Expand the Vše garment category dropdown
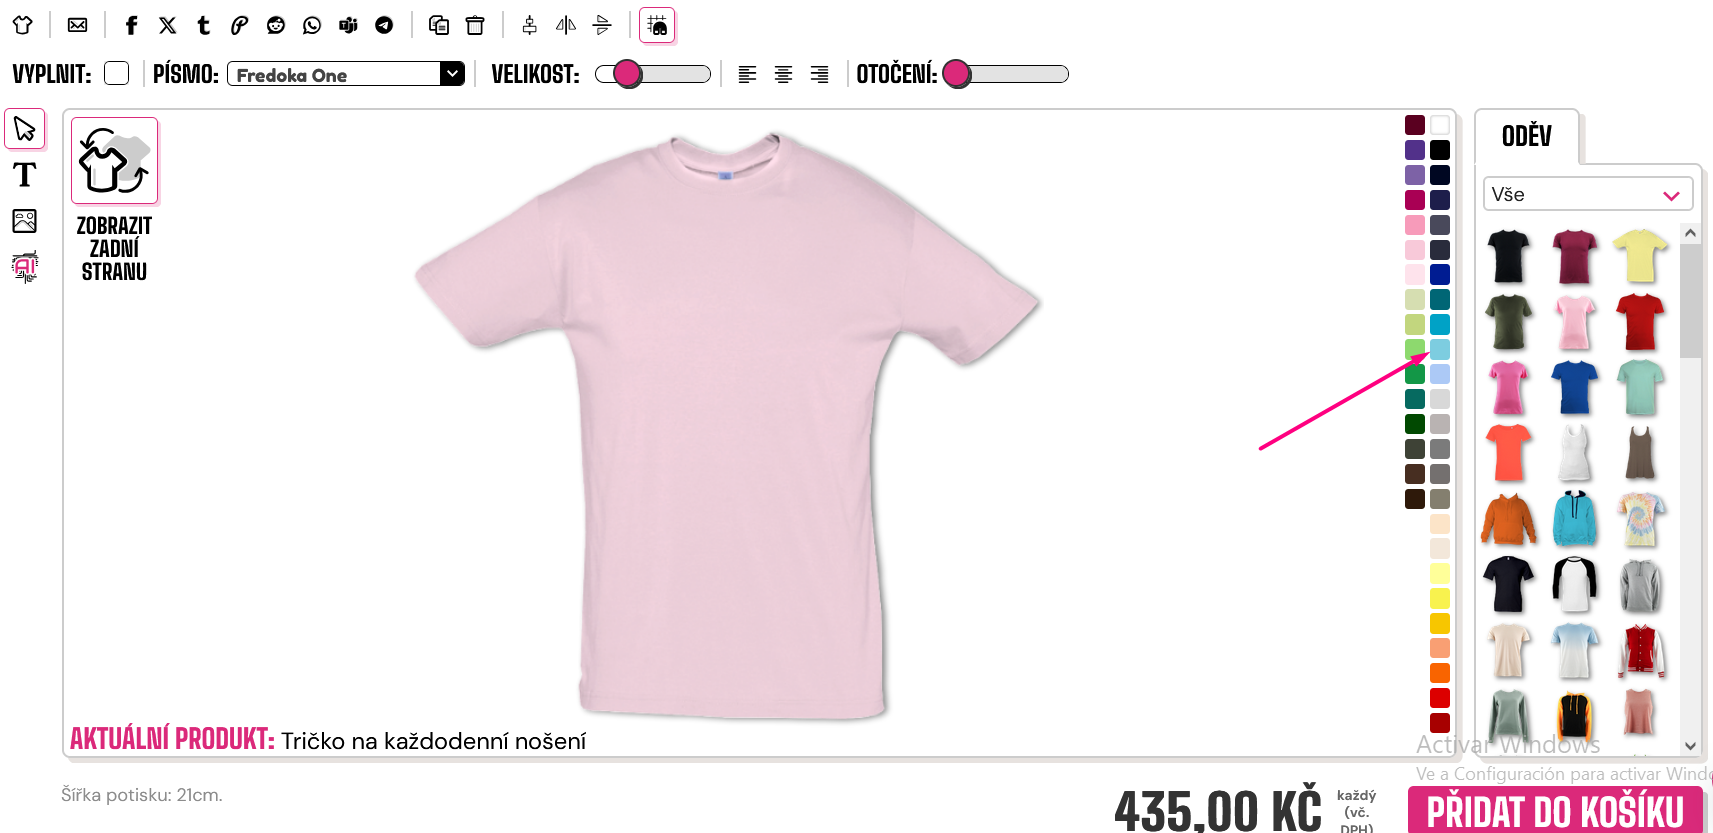The height and width of the screenshot is (833, 1713). click(x=1587, y=194)
